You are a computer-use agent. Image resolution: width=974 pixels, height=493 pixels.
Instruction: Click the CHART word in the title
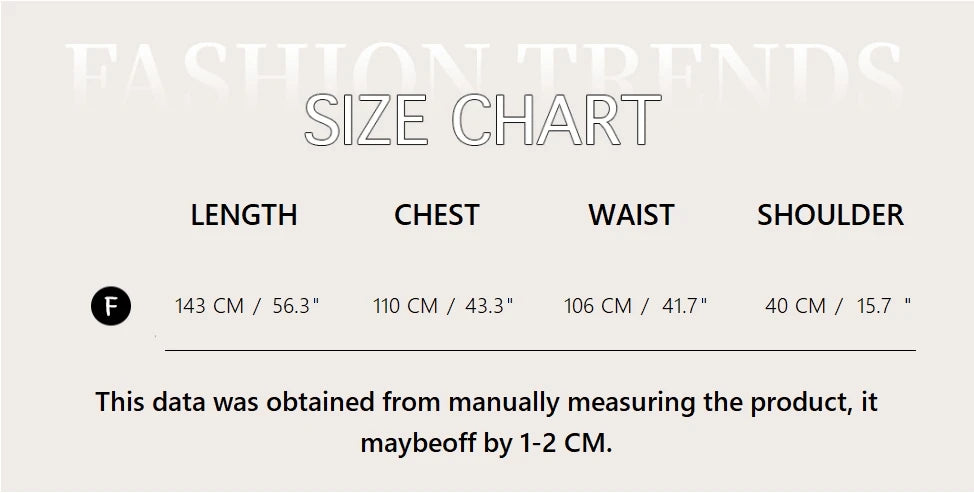click(563, 121)
